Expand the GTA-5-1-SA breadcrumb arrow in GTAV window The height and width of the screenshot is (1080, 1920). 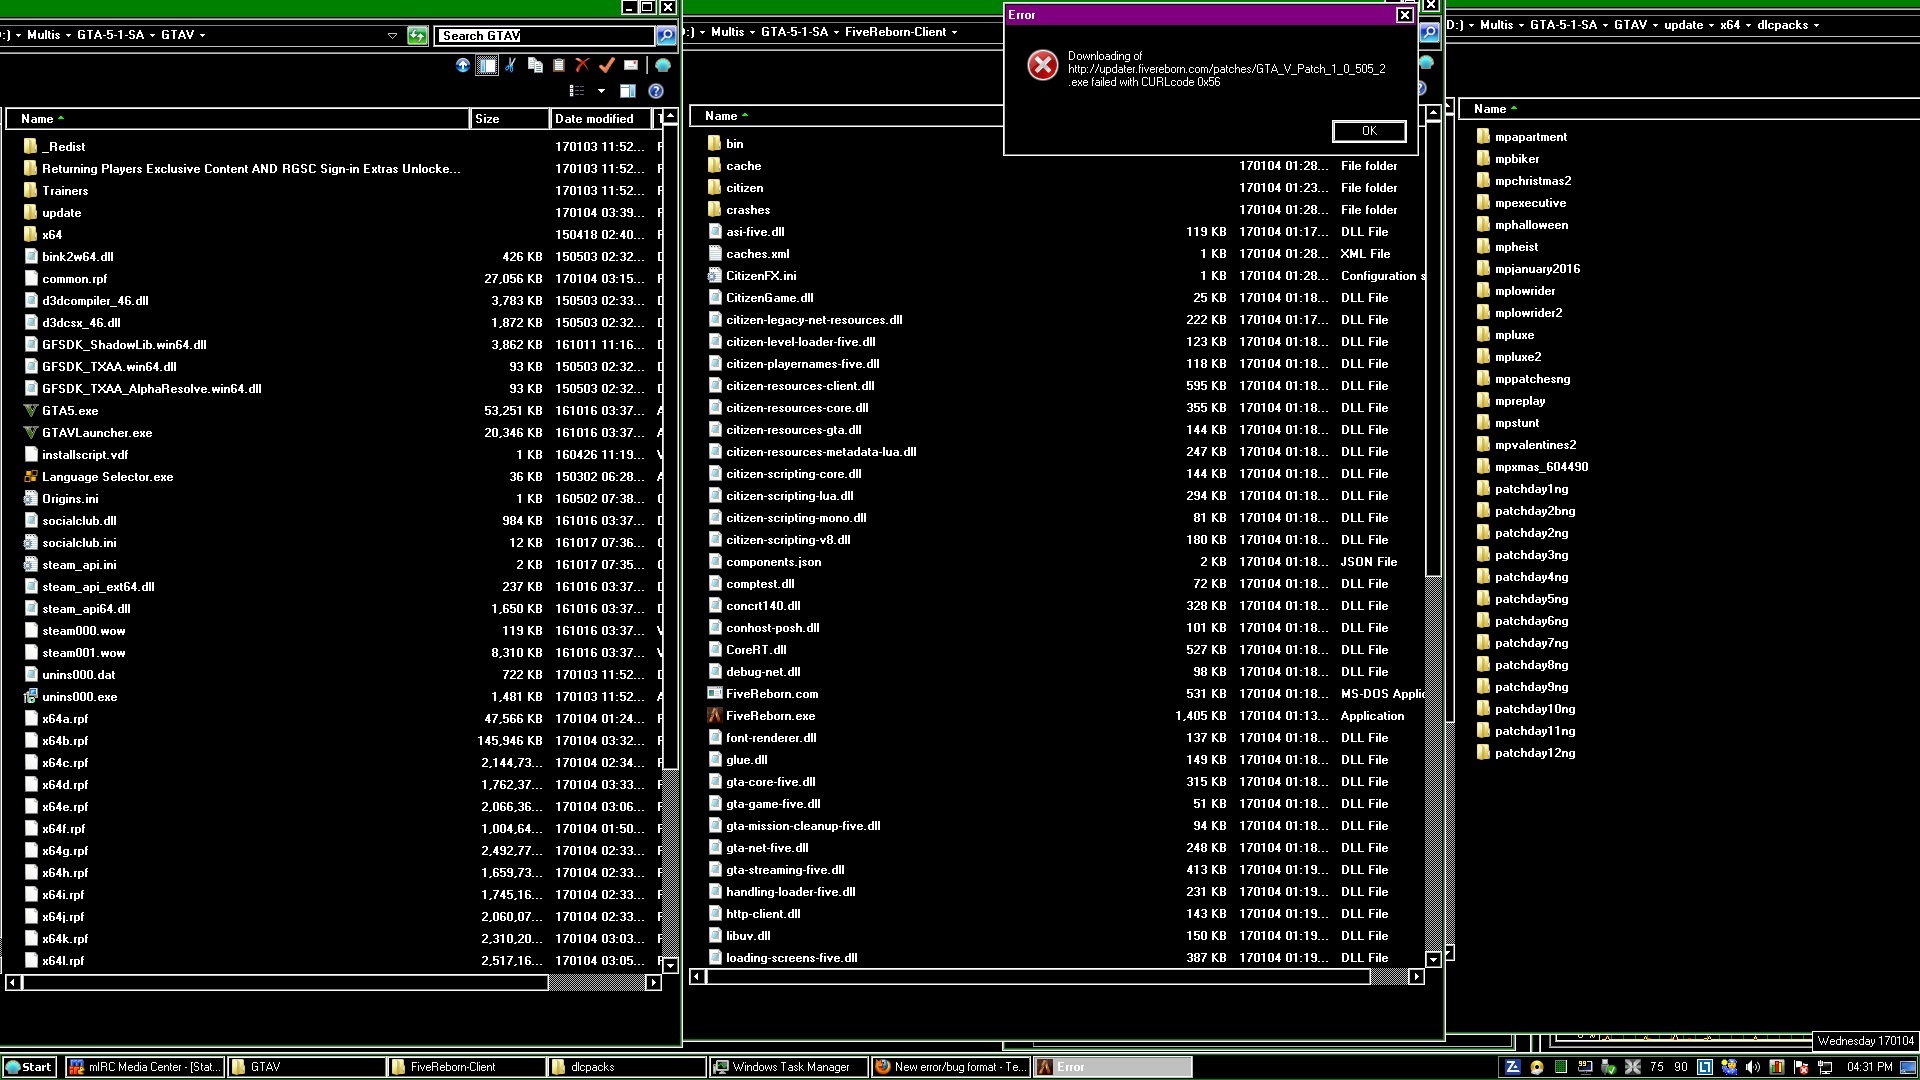(x=152, y=35)
